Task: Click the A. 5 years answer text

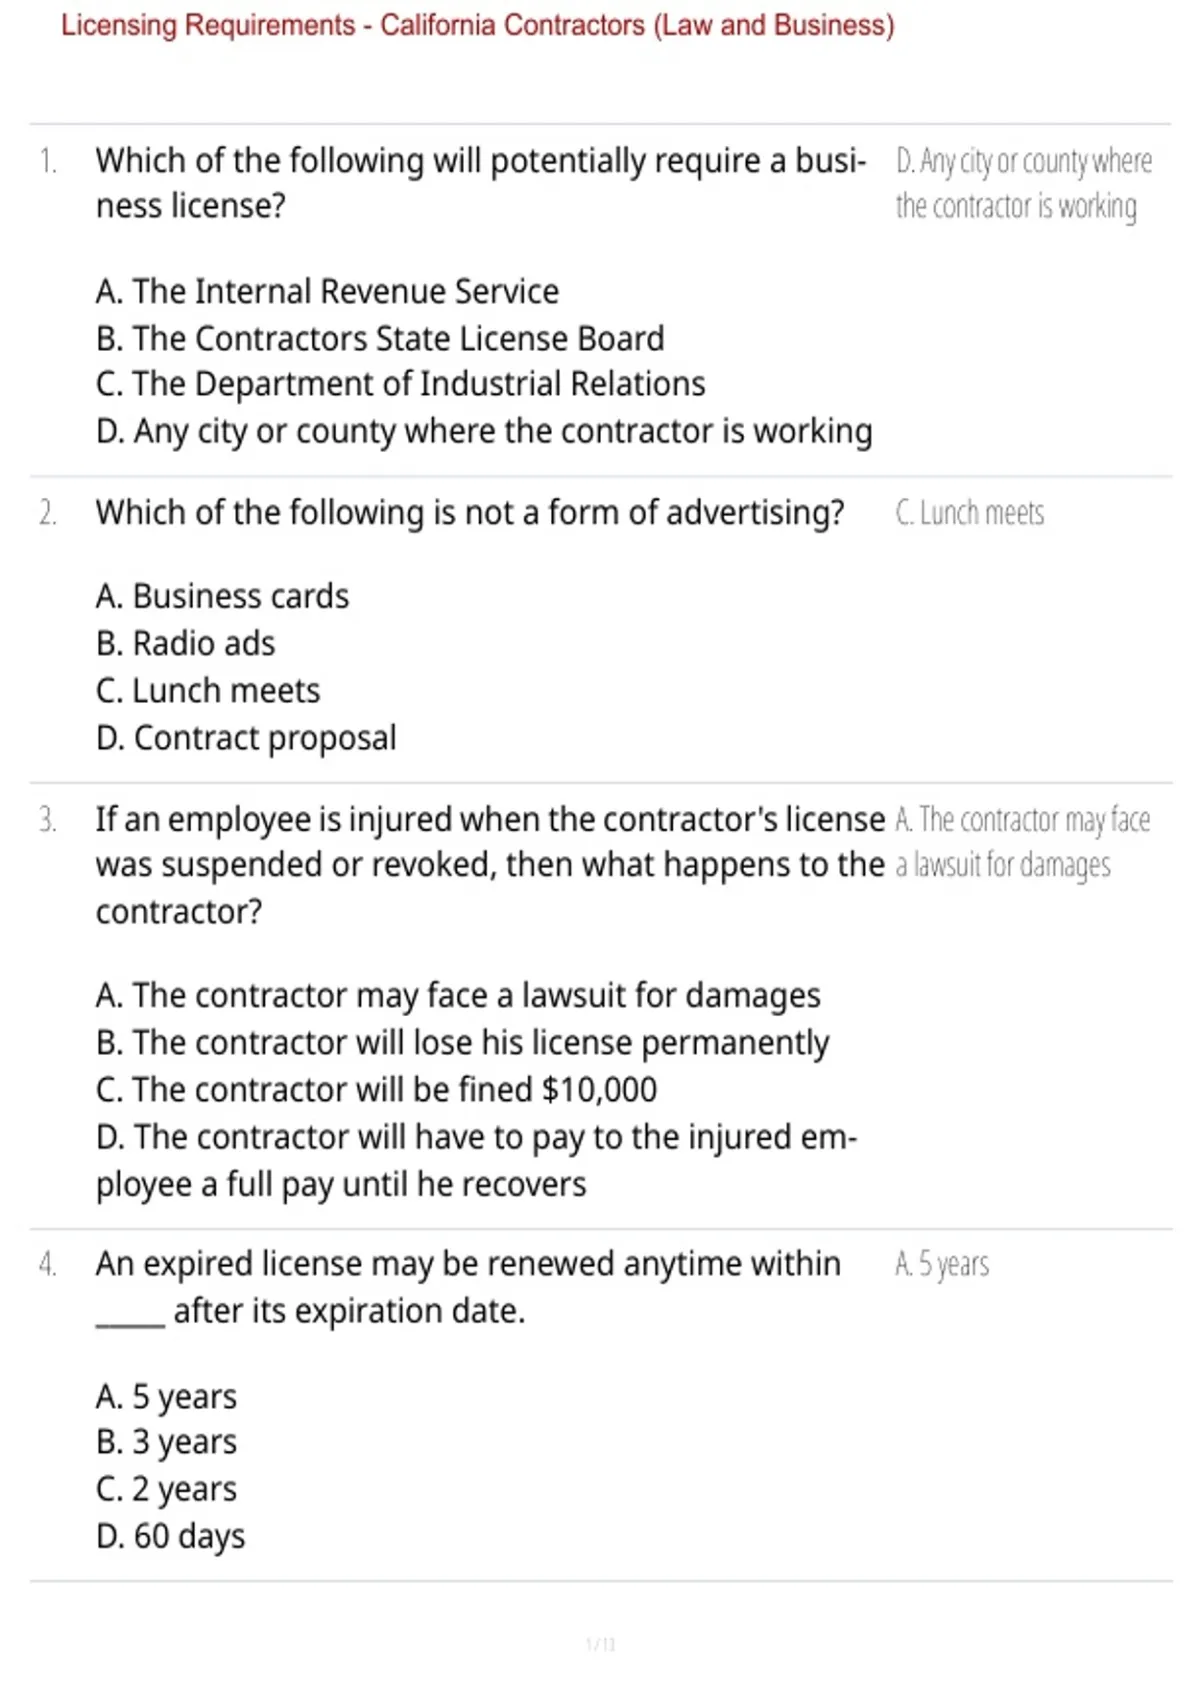Action: (942, 1265)
